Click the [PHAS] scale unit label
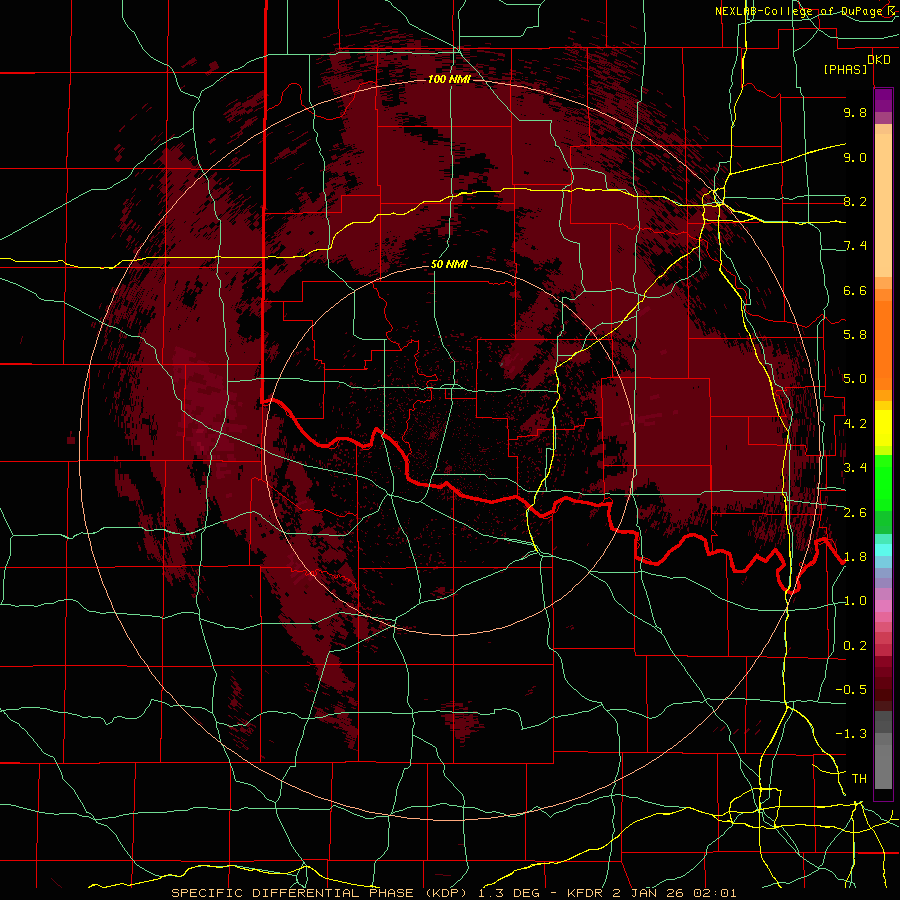The height and width of the screenshot is (900, 900). pyautogui.click(x=845, y=69)
